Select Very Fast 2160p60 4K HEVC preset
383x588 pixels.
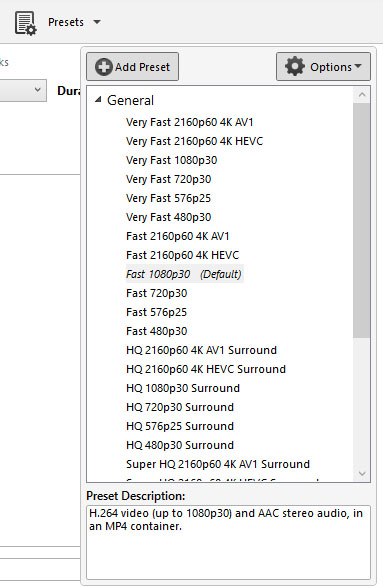(x=194, y=141)
